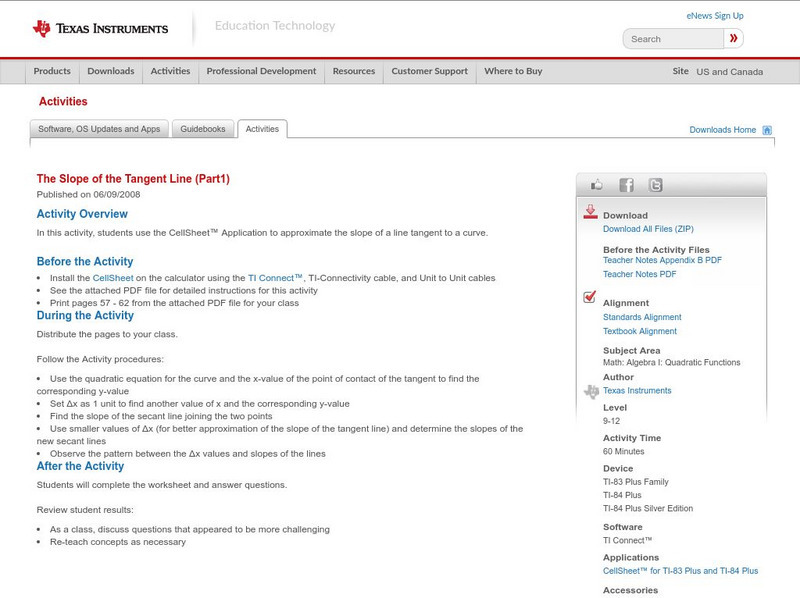The image size is (800, 598).
Task: Click the thumbs-up like icon
Action: click(596, 185)
